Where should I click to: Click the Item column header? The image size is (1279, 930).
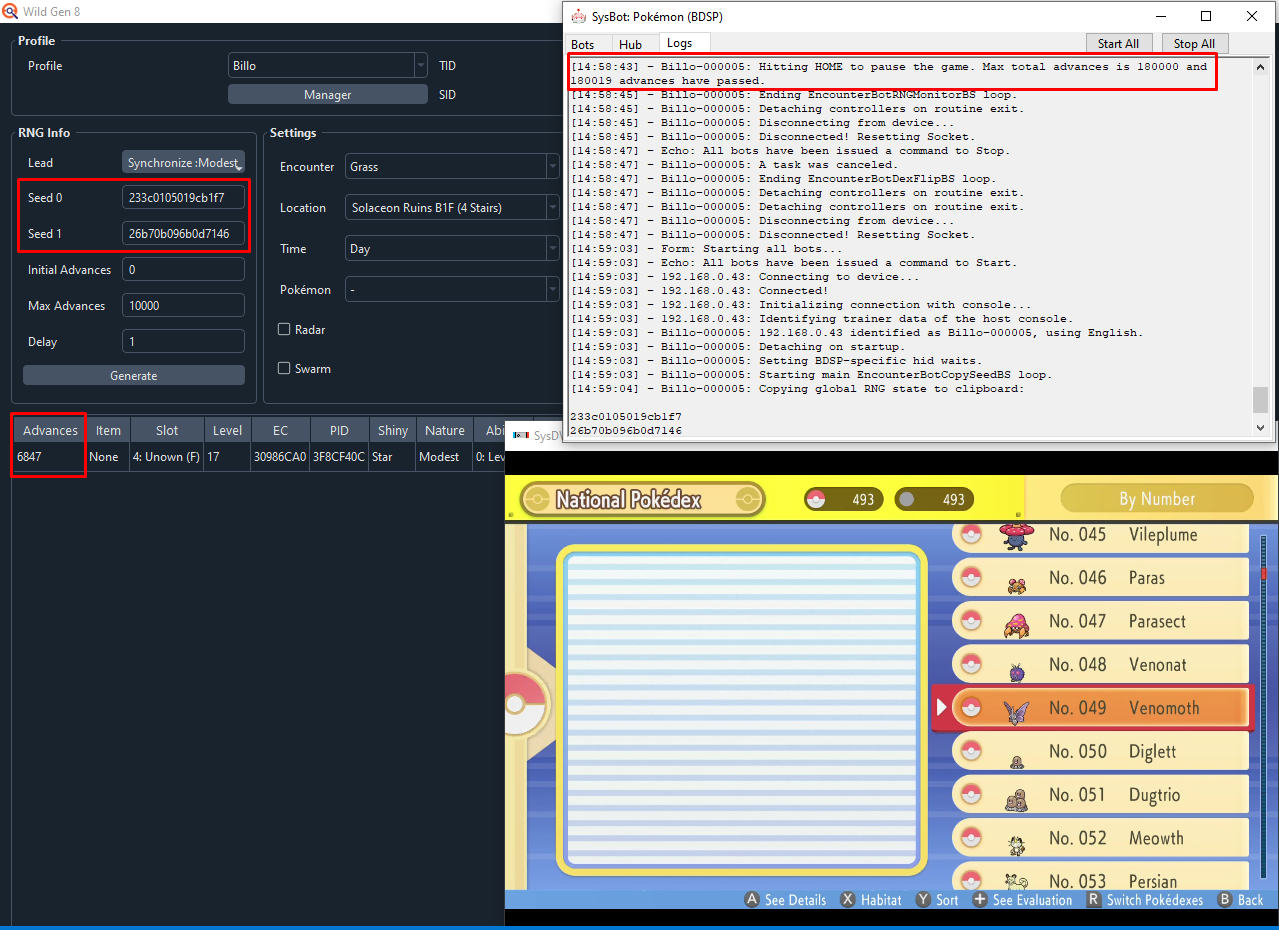pos(108,430)
